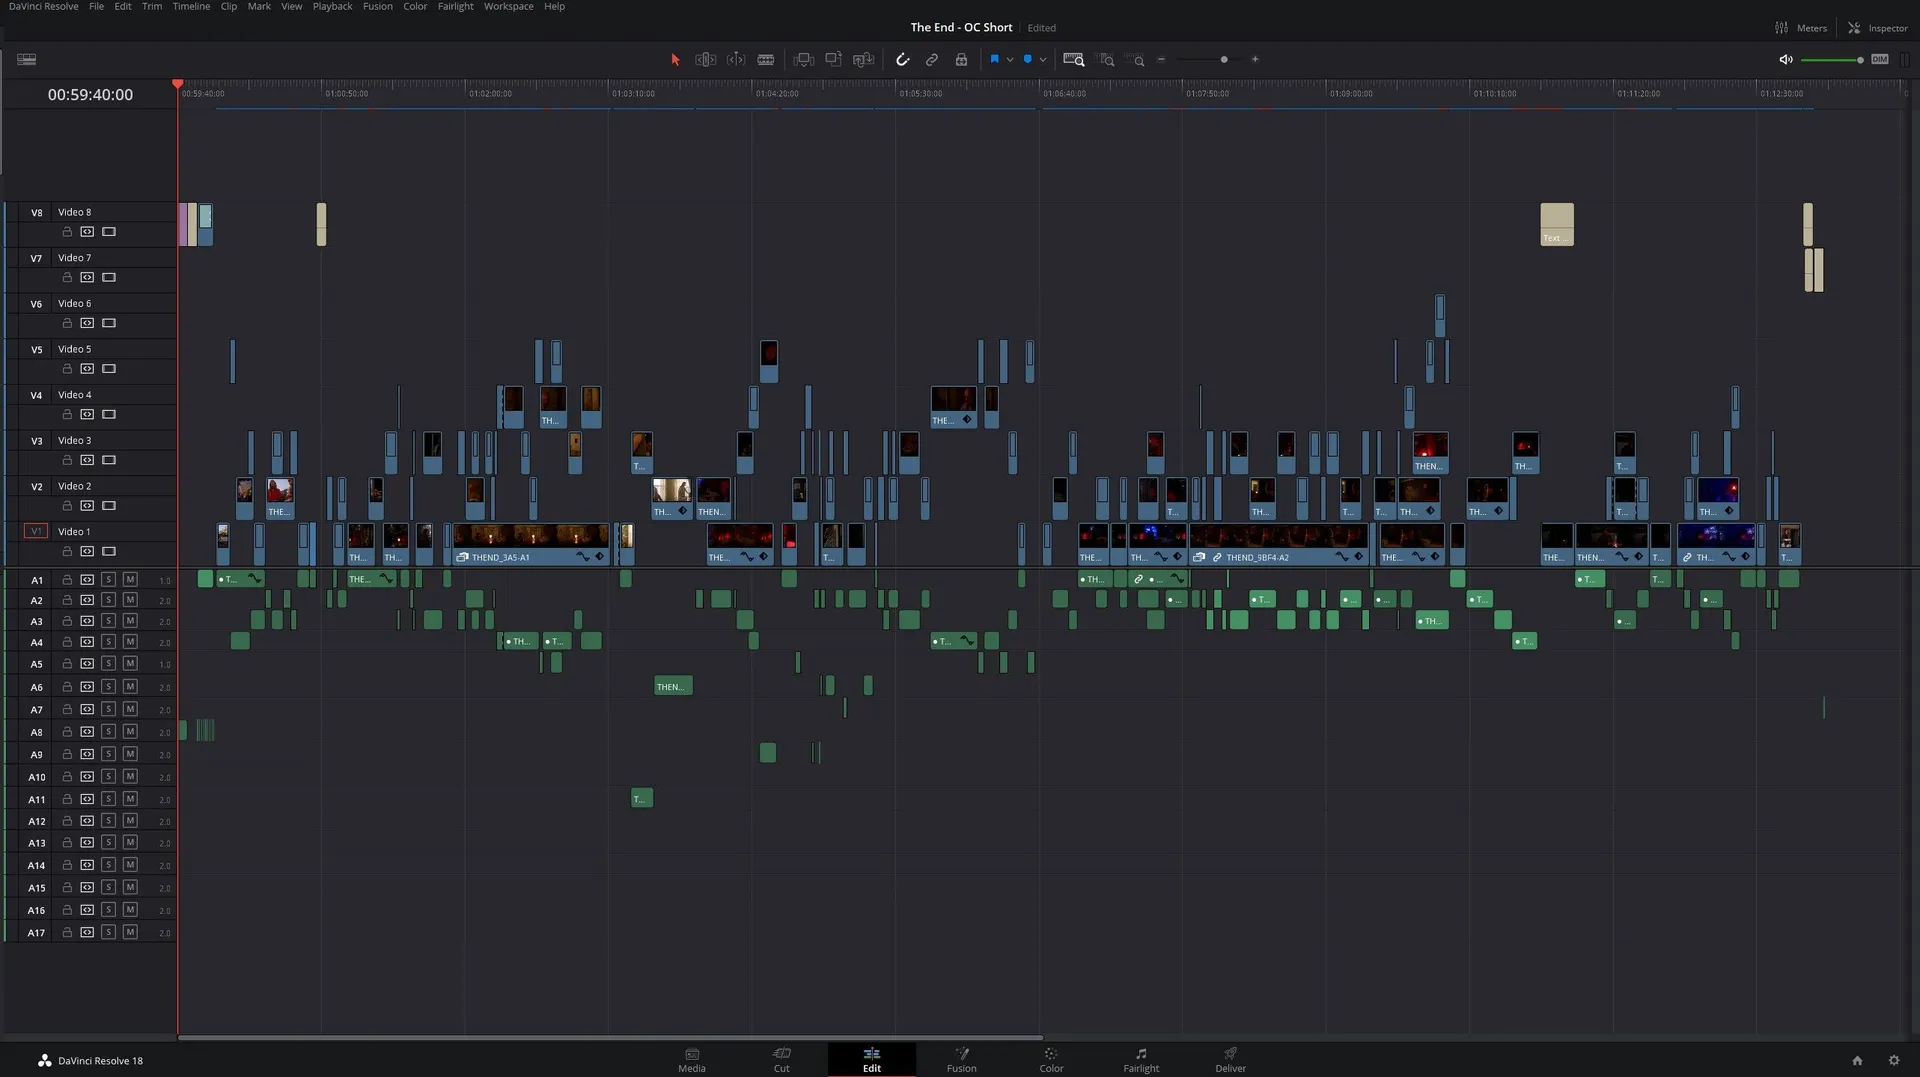The image size is (1920, 1077).
Task: Click the Insert Clip toolbar icon
Action: tap(804, 60)
